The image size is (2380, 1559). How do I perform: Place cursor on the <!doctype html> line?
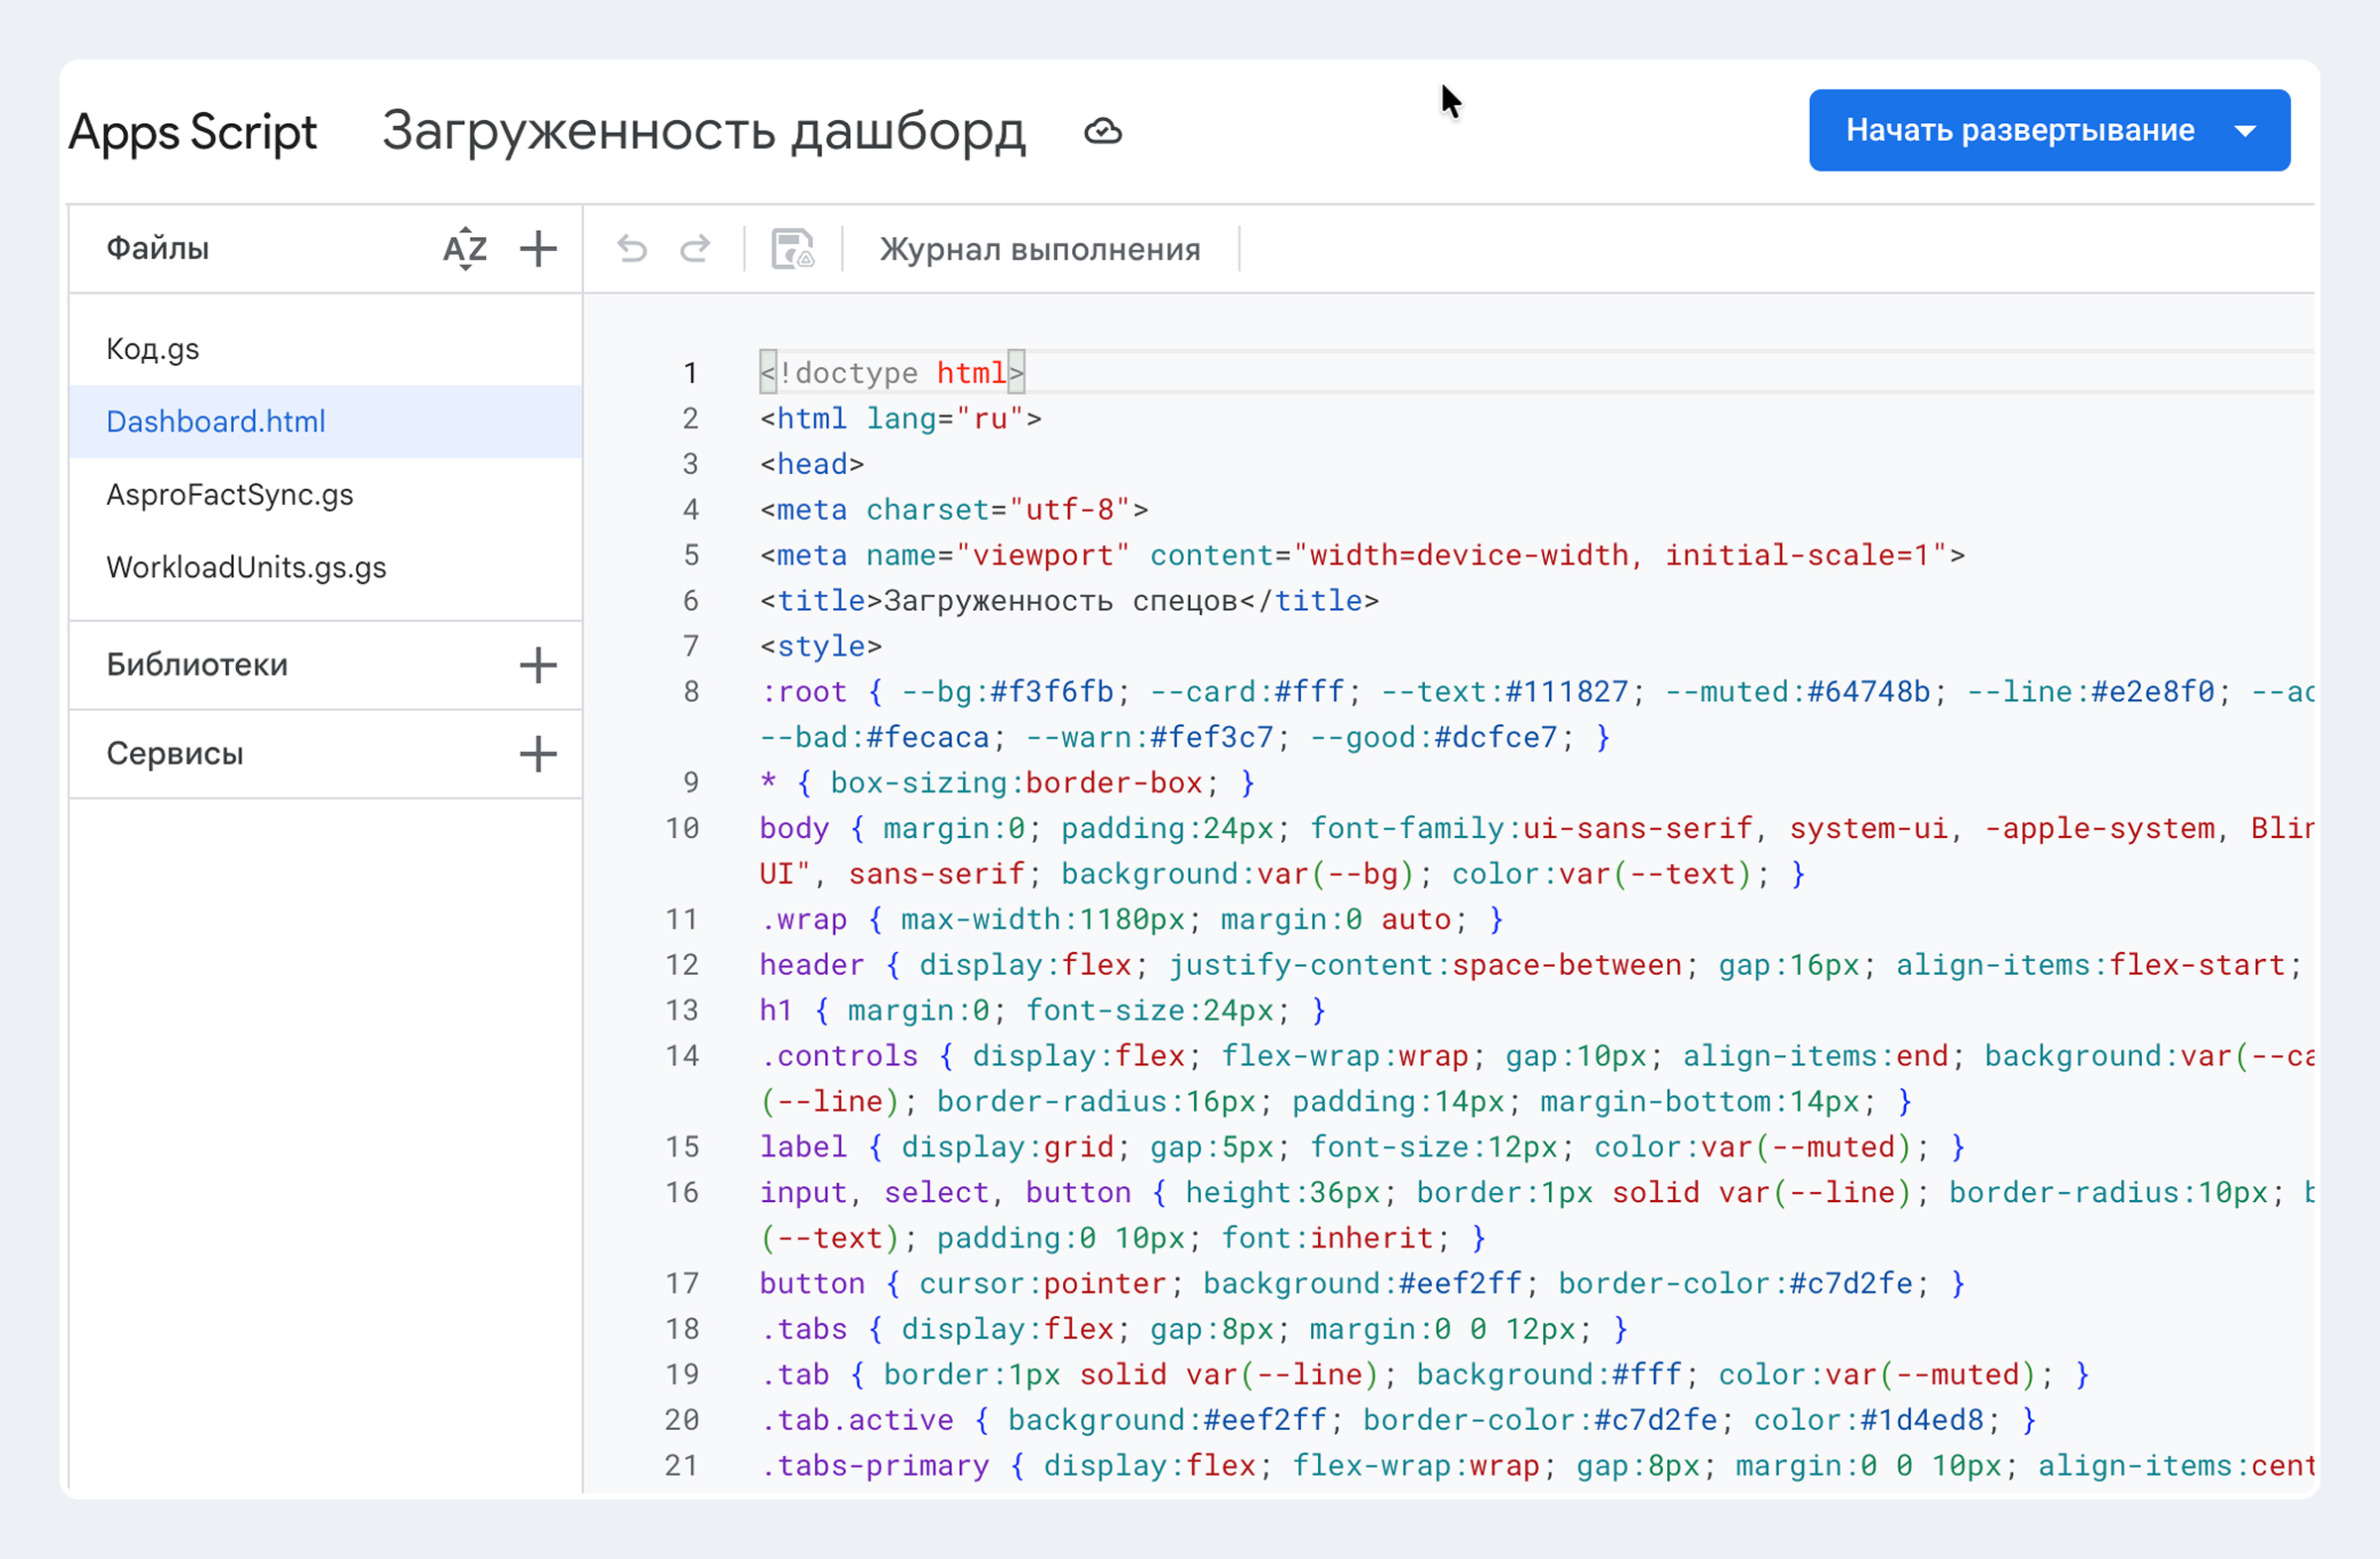pos(892,373)
